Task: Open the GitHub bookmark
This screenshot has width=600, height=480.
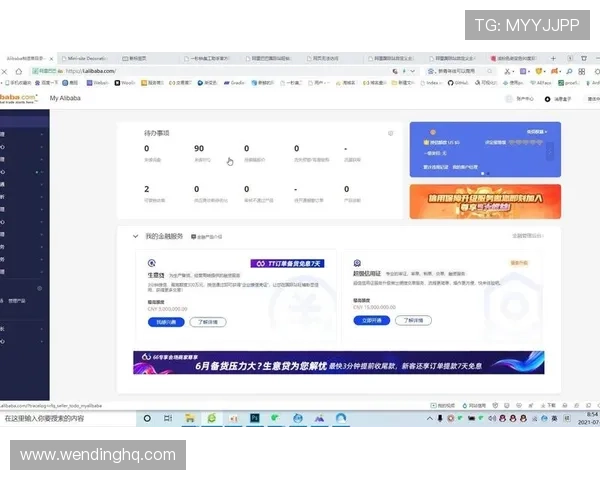Action: [x=458, y=83]
